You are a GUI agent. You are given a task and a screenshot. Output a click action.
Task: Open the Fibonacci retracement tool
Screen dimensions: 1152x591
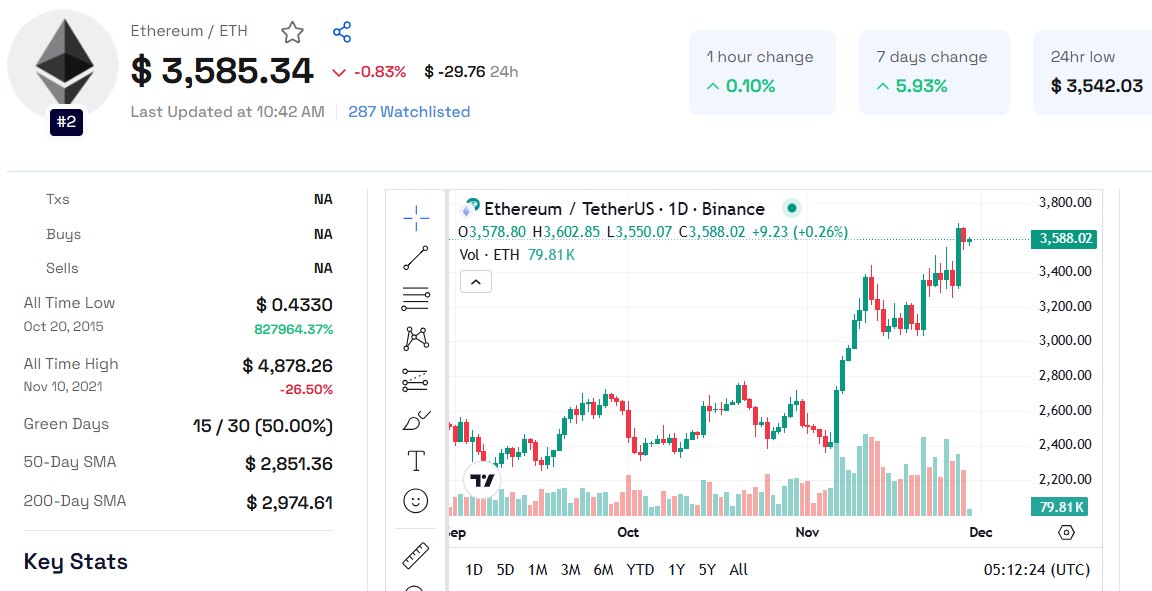click(x=416, y=299)
